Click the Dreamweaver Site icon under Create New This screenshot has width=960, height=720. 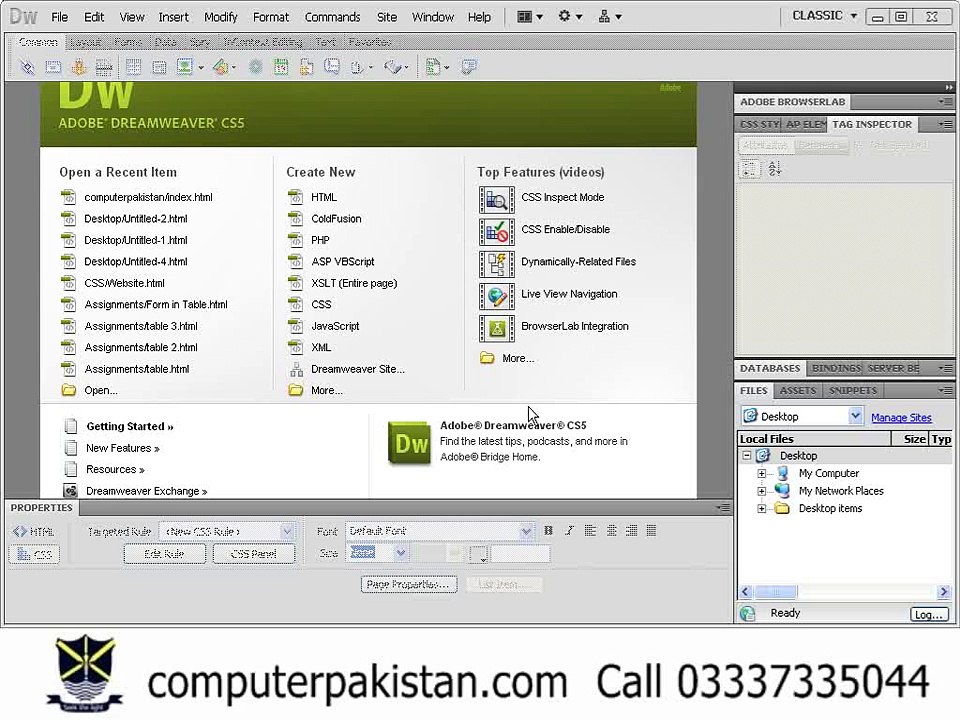[x=296, y=369]
